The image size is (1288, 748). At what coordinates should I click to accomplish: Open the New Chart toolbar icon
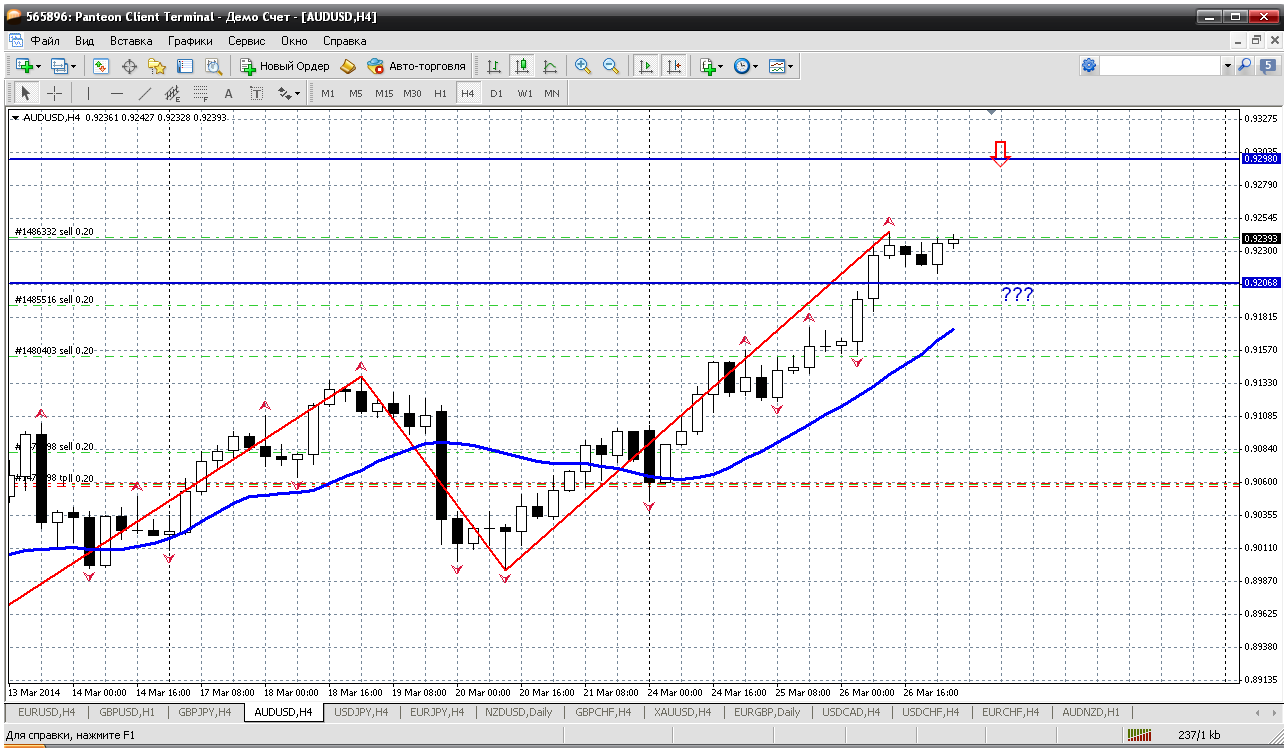(24, 66)
